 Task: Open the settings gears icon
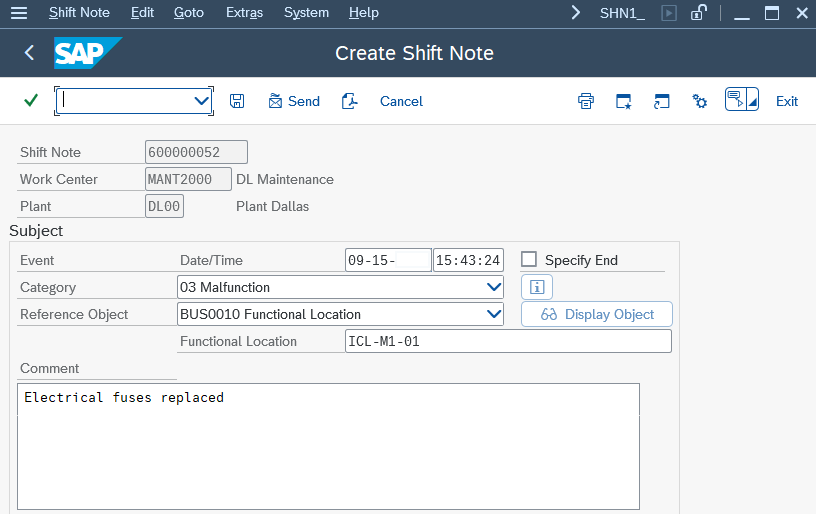[699, 101]
